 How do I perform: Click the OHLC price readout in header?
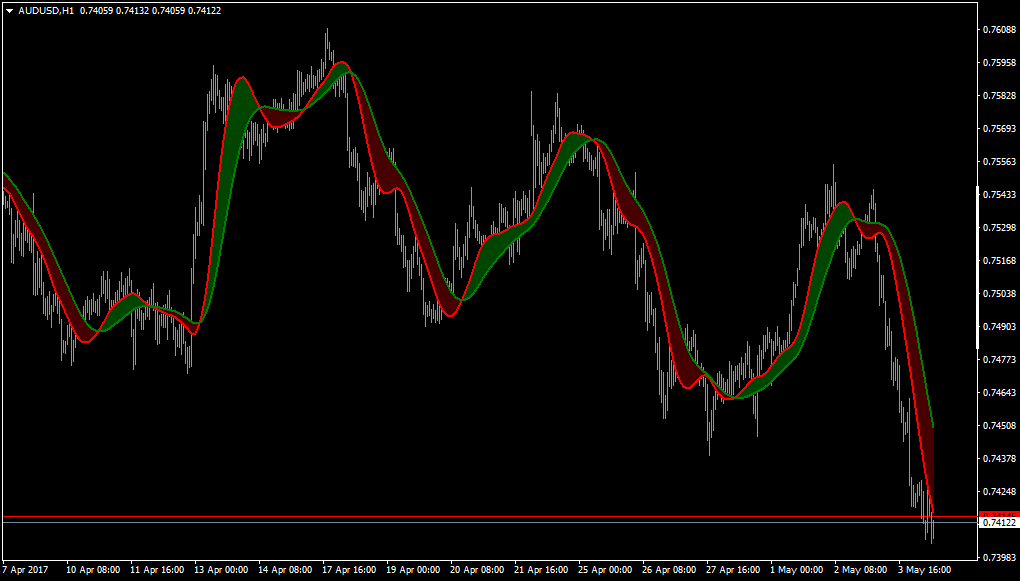point(150,11)
